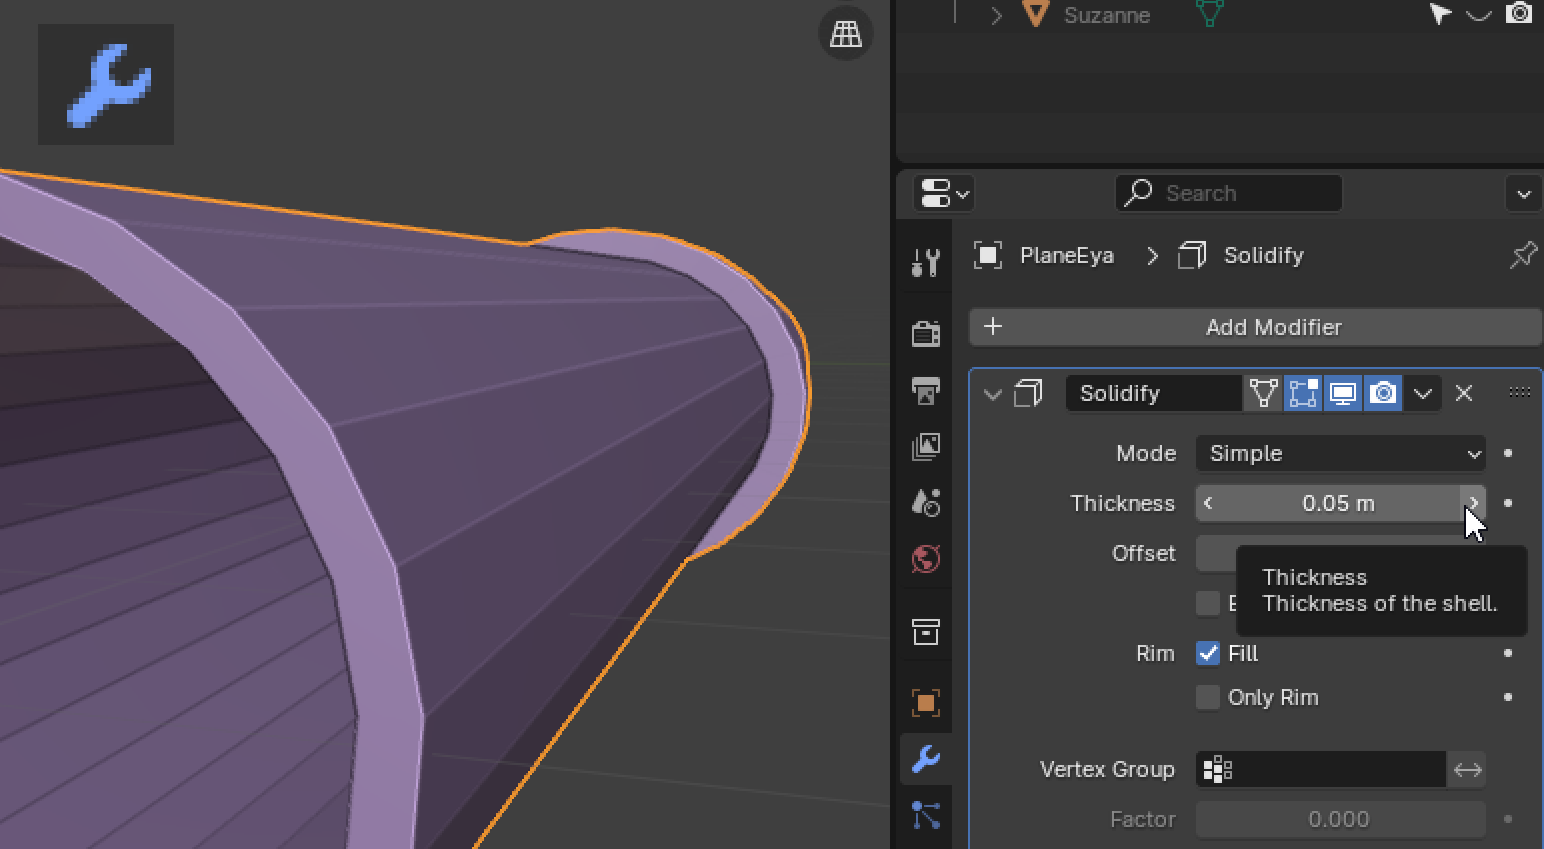Image resolution: width=1544 pixels, height=849 pixels.
Task: Click the animate dot for Mode
Action: point(1508,453)
